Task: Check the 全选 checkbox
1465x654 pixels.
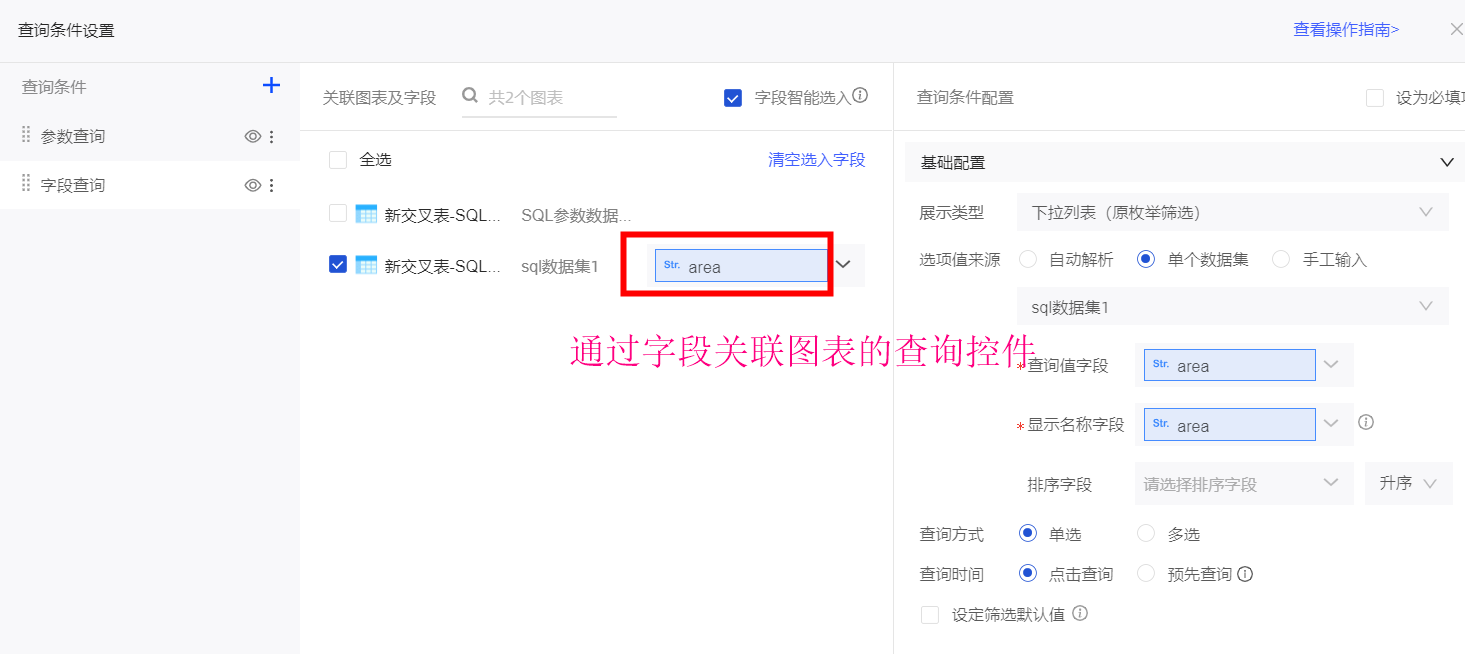Action: coord(338,160)
